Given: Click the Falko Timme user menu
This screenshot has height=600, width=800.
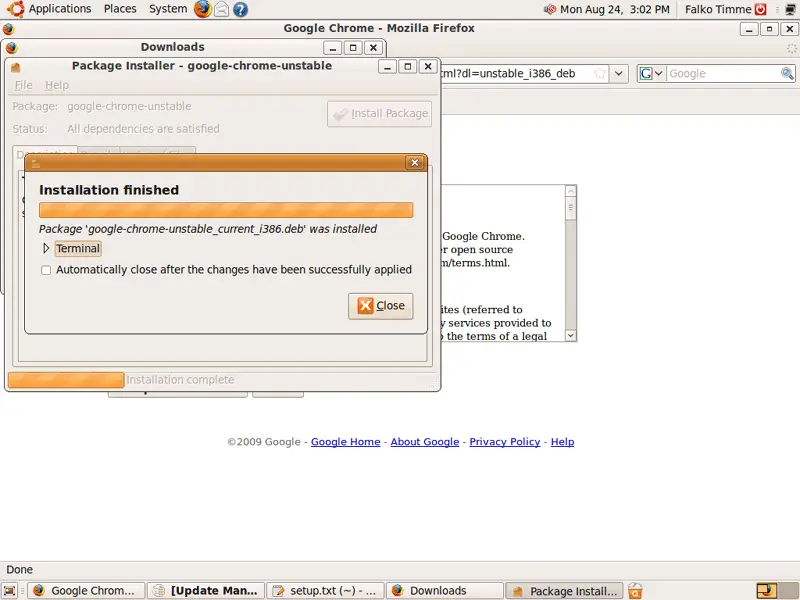Looking at the screenshot, I should [x=718, y=9].
